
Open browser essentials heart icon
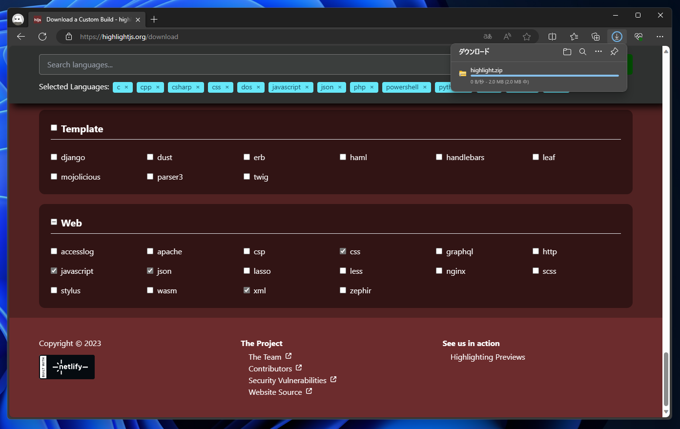click(x=638, y=36)
